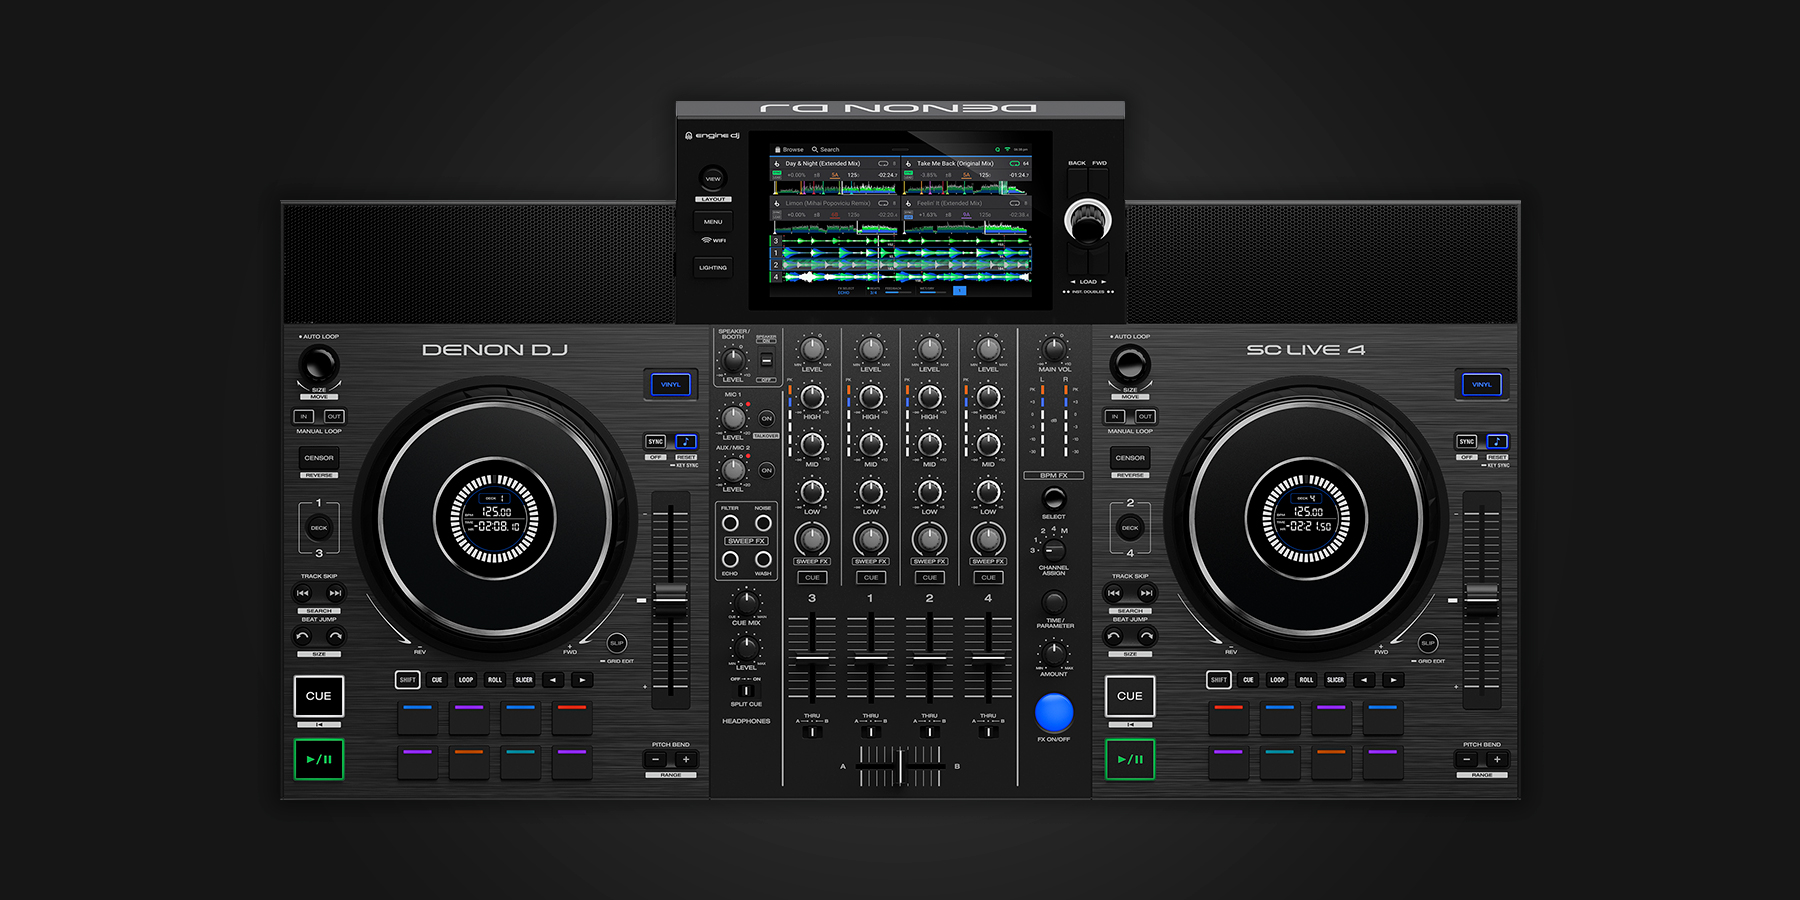
Task: Activate the Wash sweep FX button
Action: tap(763, 559)
